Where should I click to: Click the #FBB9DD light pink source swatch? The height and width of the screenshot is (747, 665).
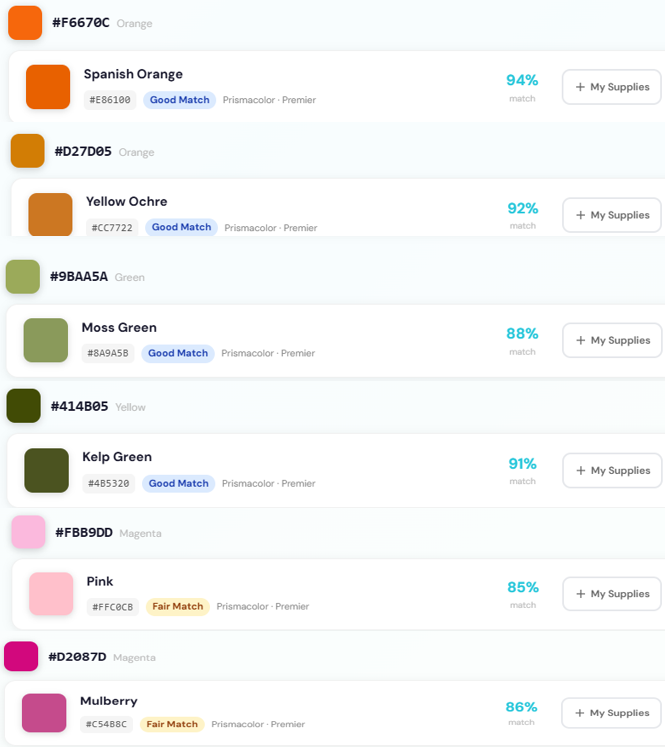tap(28, 532)
